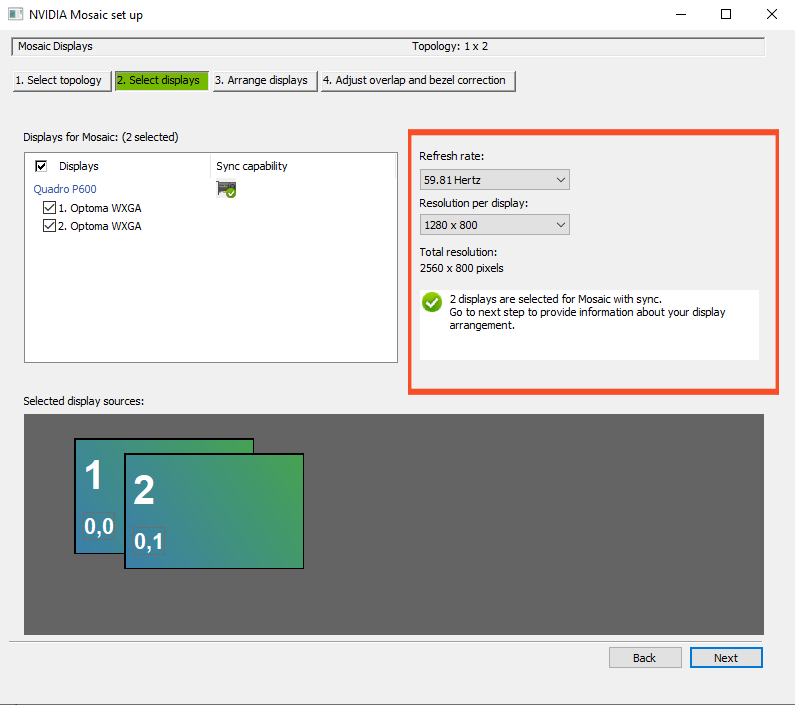
Task: Click the green checkmark status icon
Action: (432, 302)
